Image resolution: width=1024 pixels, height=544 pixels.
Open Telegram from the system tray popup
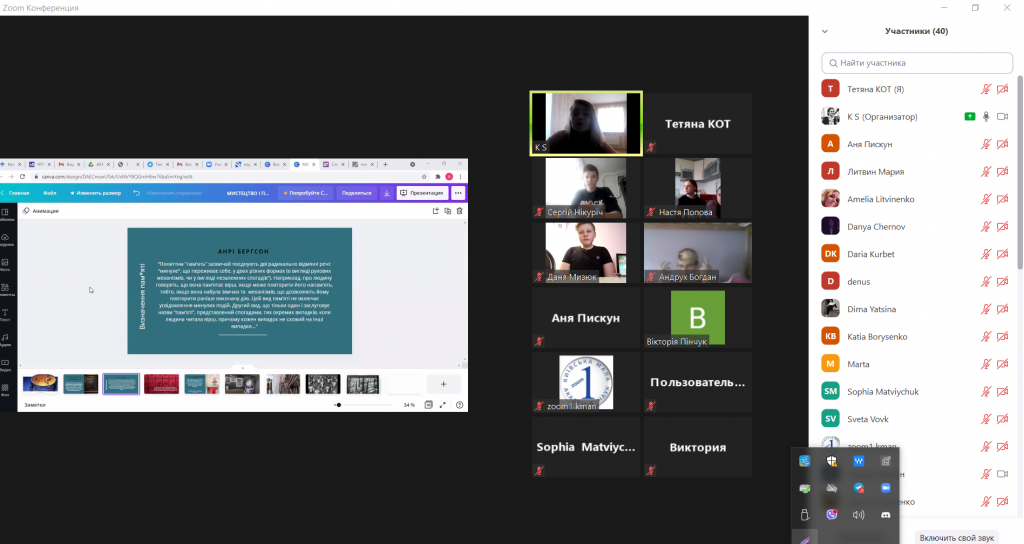[858, 488]
